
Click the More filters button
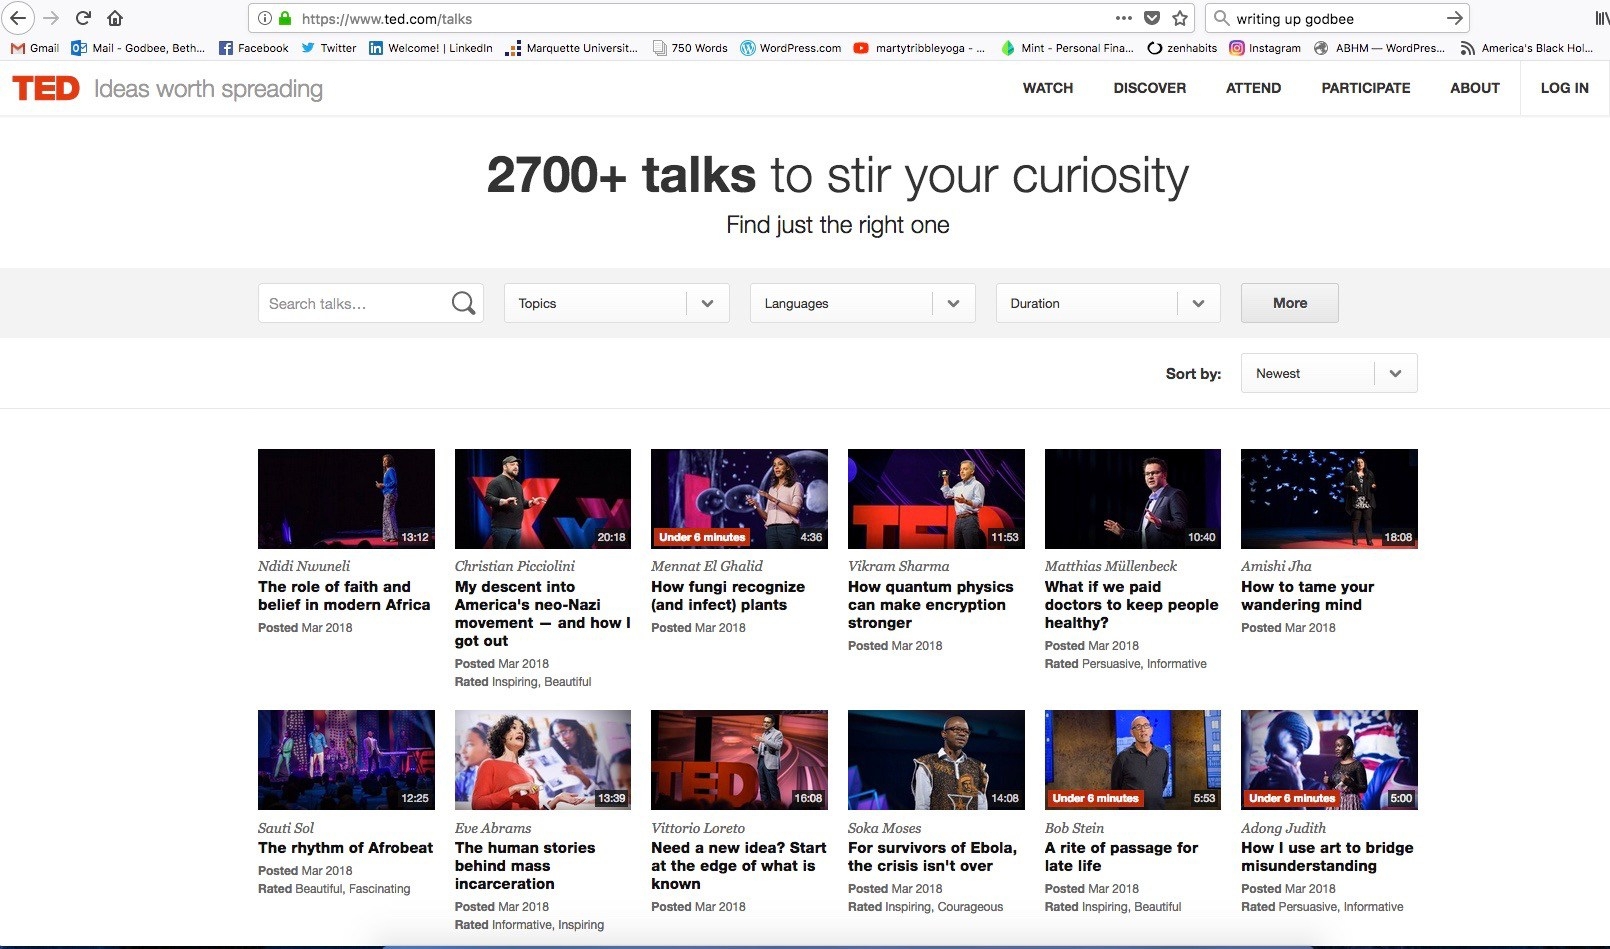coord(1290,303)
